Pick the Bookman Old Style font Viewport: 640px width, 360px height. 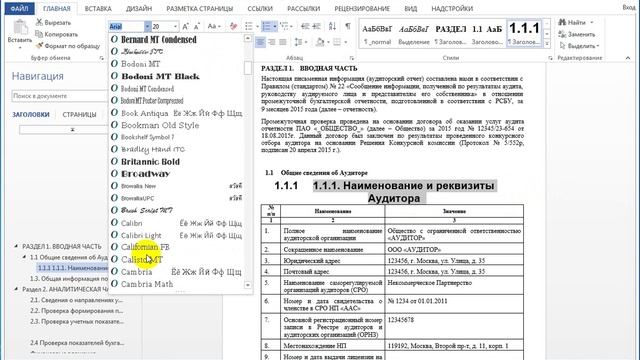pos(177,125)
